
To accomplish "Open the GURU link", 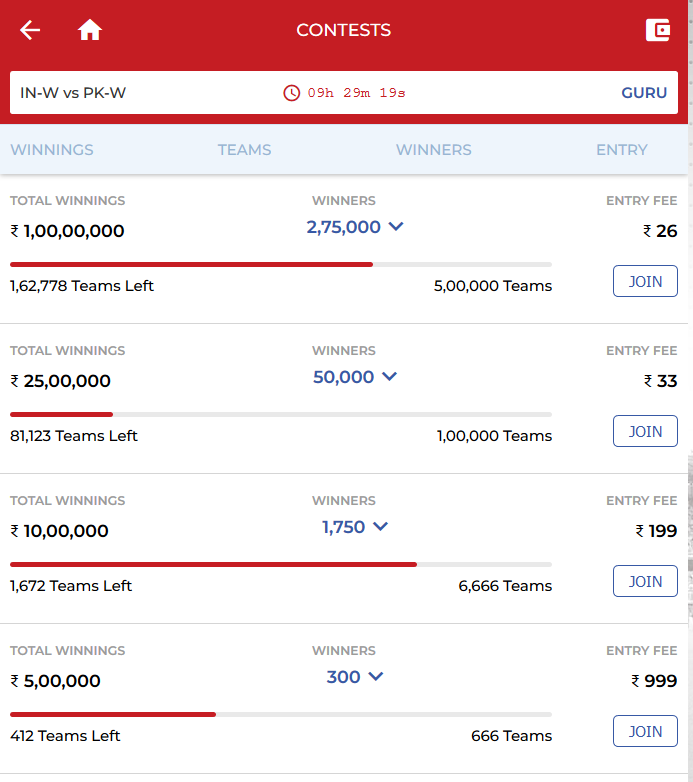I will coord(644,93).
